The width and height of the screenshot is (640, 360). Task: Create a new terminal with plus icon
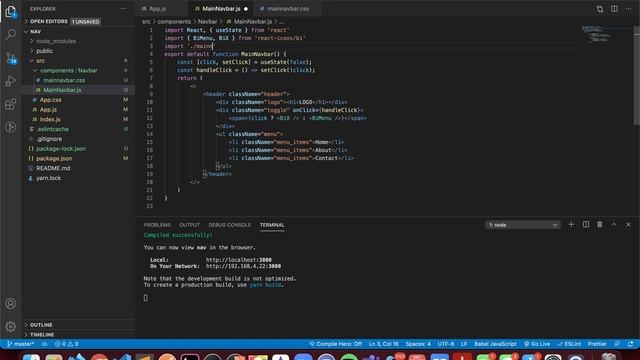[x=571, y=224]
